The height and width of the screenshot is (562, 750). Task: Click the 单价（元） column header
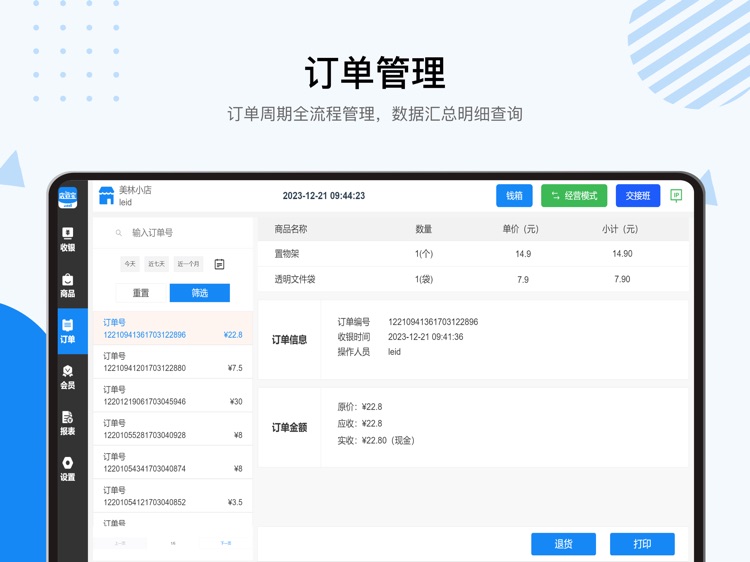[520, 229]
